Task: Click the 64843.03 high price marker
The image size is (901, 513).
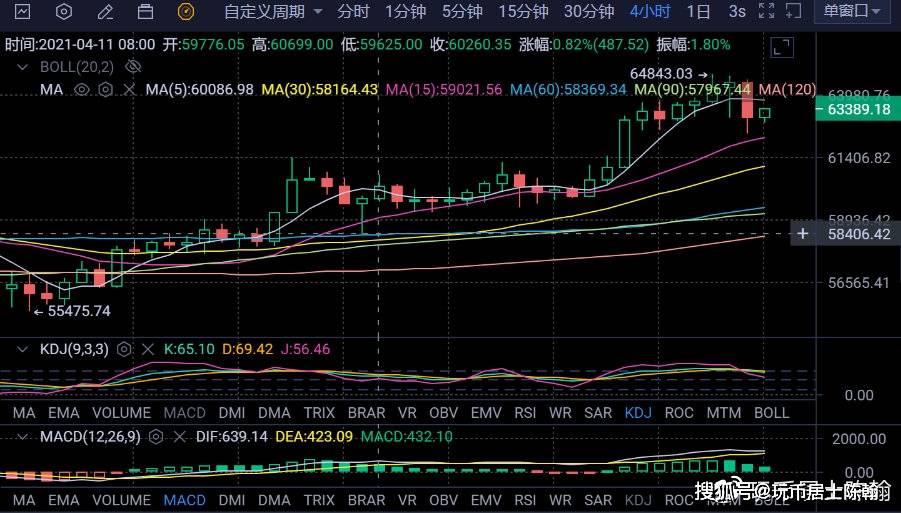Action: point(669,74)
